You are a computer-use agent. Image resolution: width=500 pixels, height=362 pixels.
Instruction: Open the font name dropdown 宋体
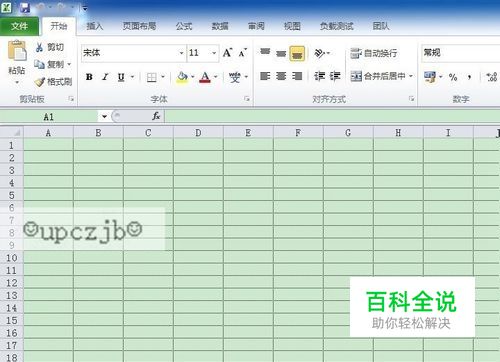pyautogui.click(x=181, y=53)
